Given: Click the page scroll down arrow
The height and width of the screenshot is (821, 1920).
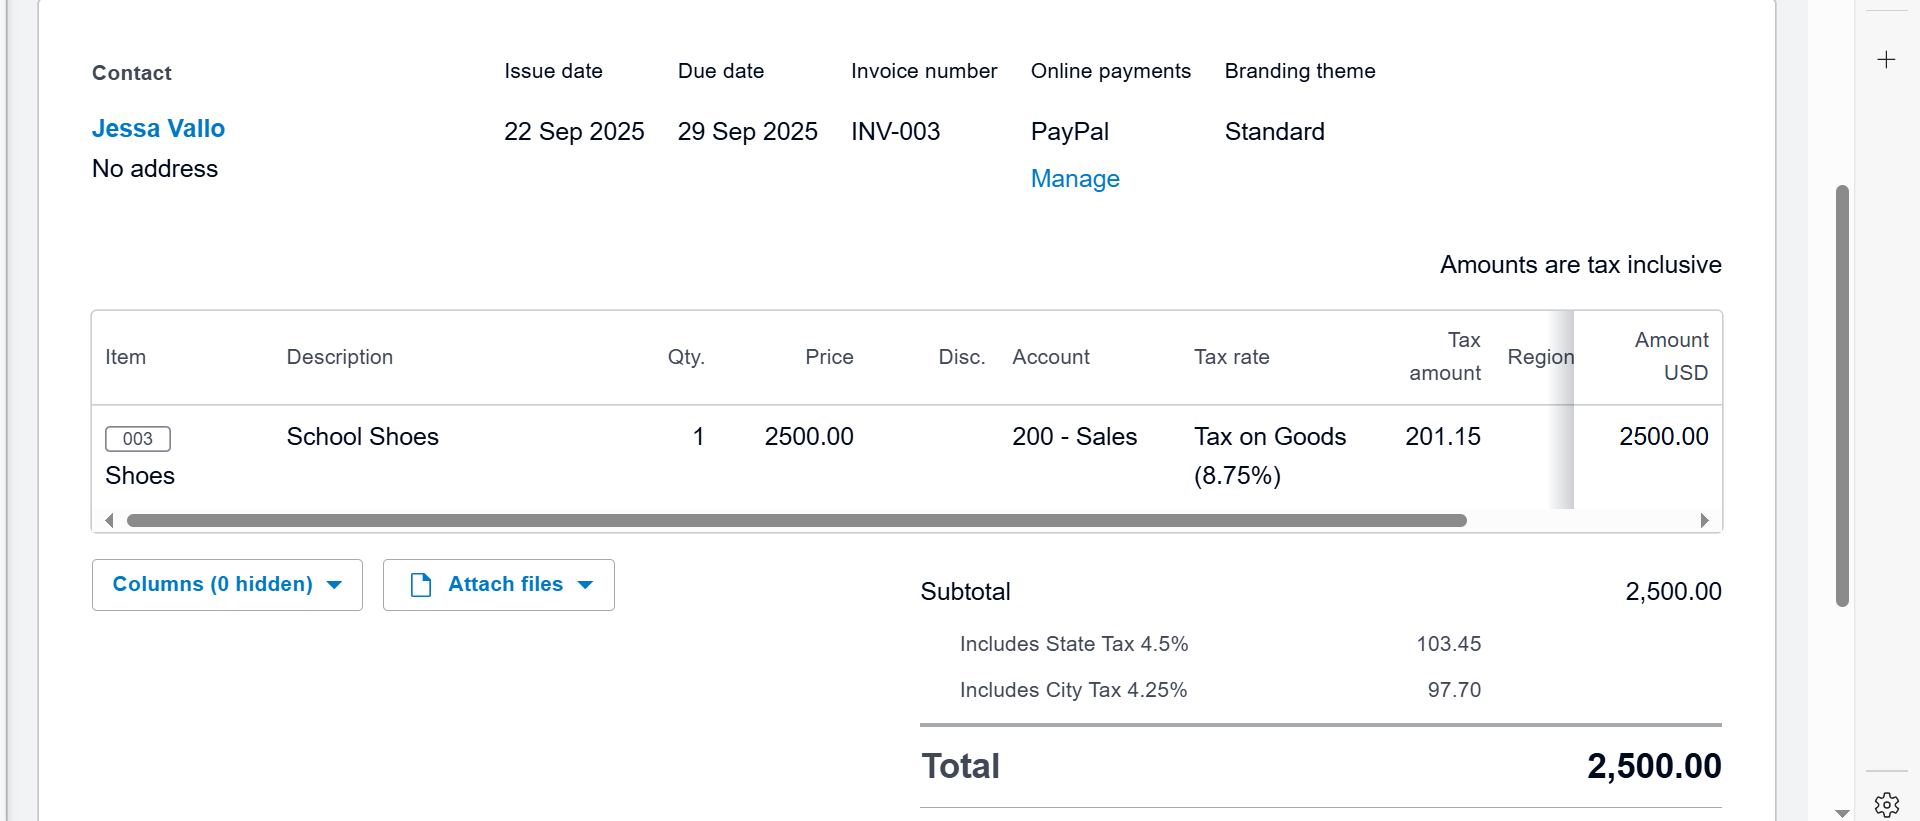Looking at the screenshot, I should click(1842, 813).
